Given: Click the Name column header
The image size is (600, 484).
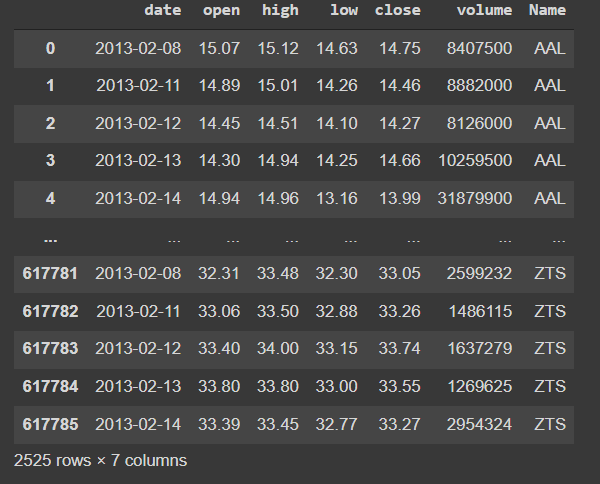Looking at the screenshot, I should (547, 10).
